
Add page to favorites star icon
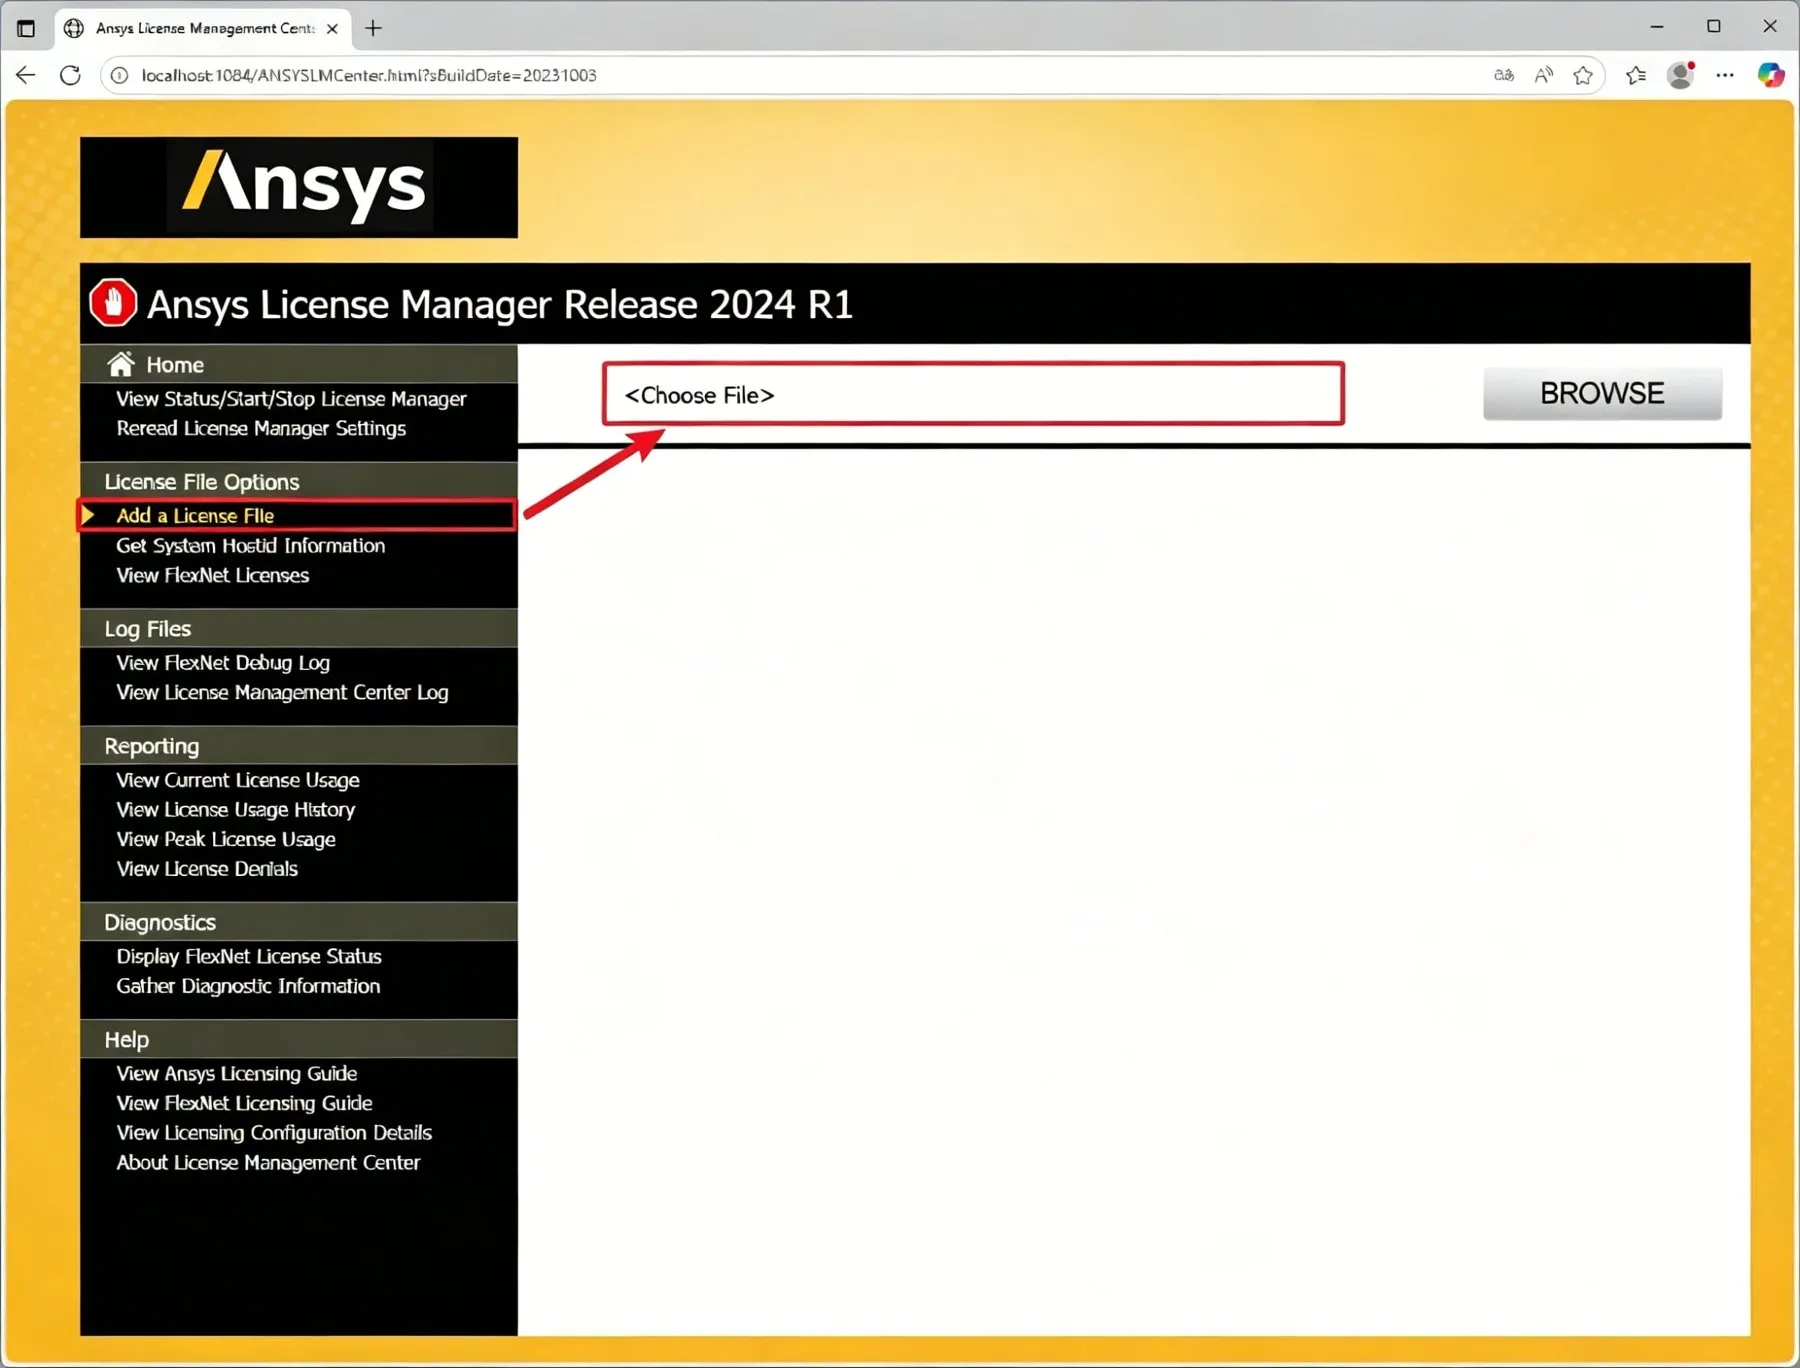[1583, 75]
